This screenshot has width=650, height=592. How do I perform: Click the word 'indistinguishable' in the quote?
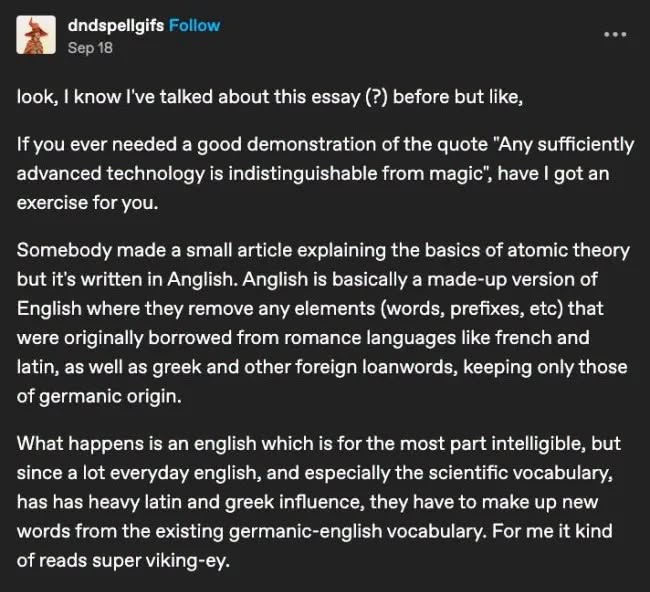click(x=303, y=173)
